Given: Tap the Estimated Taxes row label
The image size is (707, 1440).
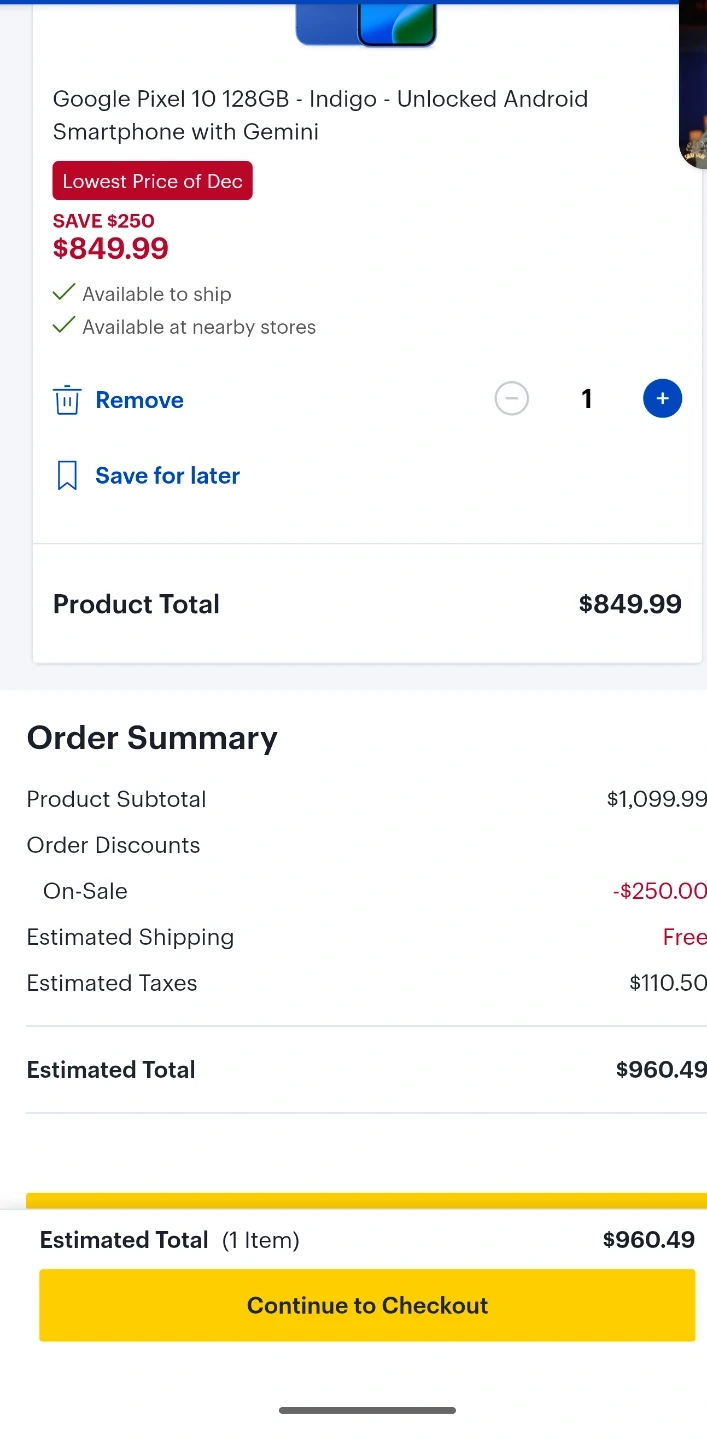Looking at the screenshot, I should [x=112, y=983].
